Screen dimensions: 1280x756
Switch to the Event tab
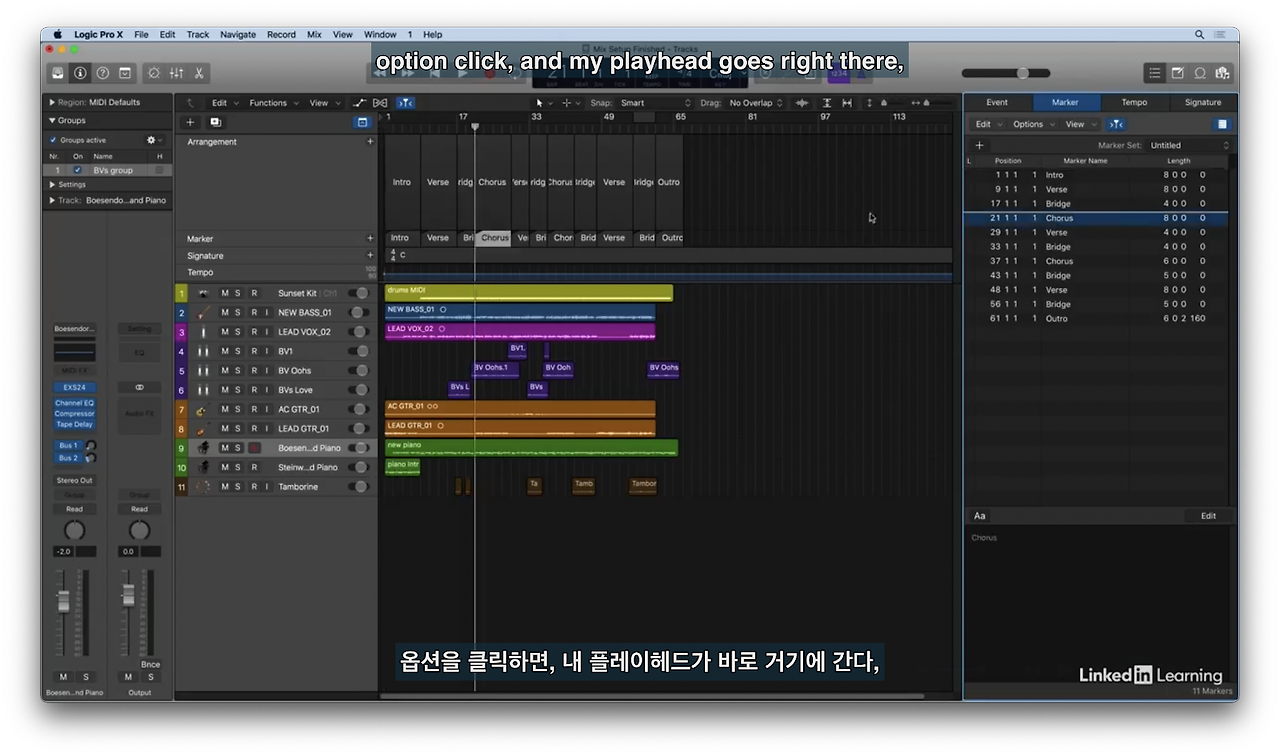pyautogui.click(x=997, y=102)
